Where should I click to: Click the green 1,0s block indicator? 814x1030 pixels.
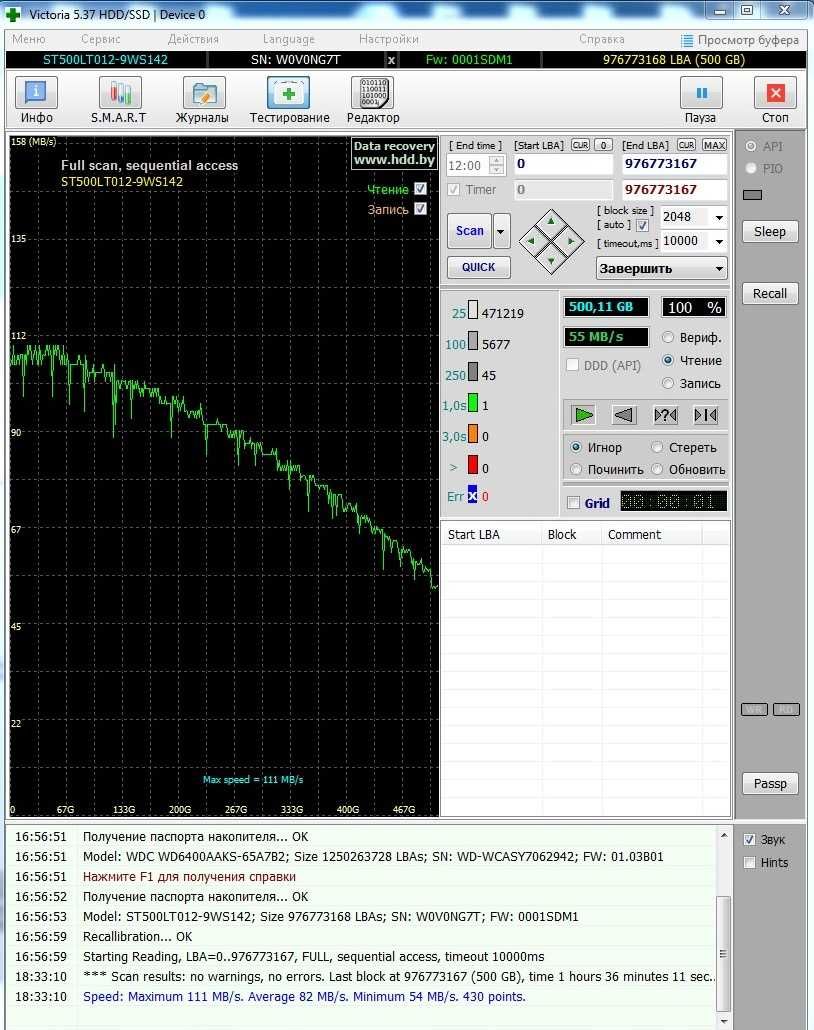click(x=472, y=403)
